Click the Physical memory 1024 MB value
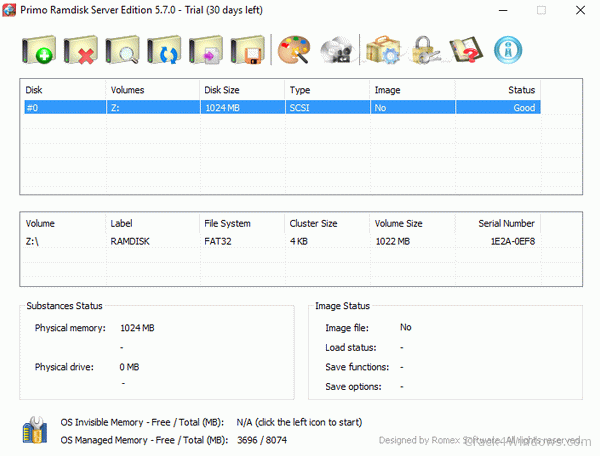 coord(137,328)
